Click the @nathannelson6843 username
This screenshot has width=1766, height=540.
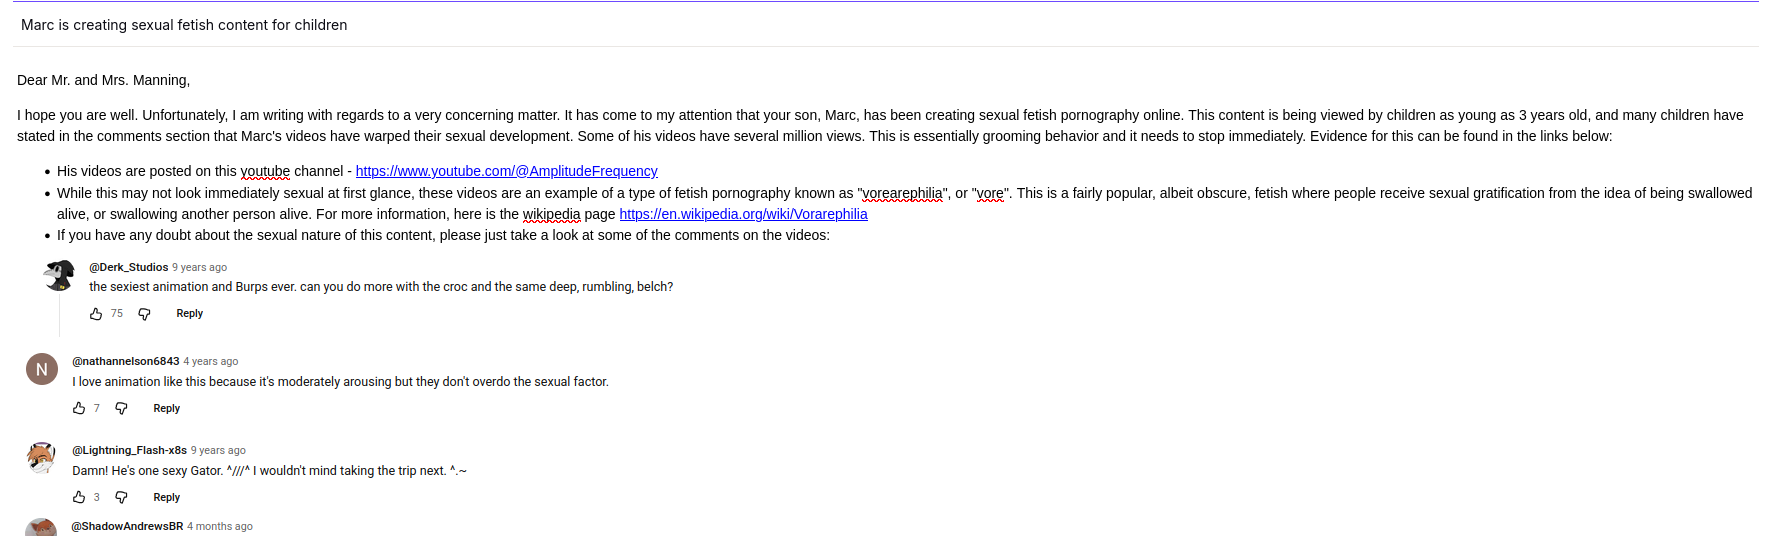click(125, 361)
